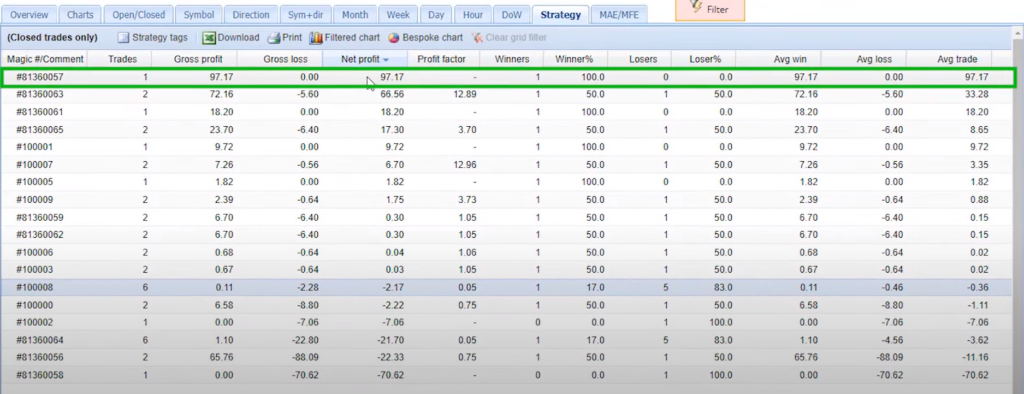Switch to the Week tab

click(x=398, y=14)
